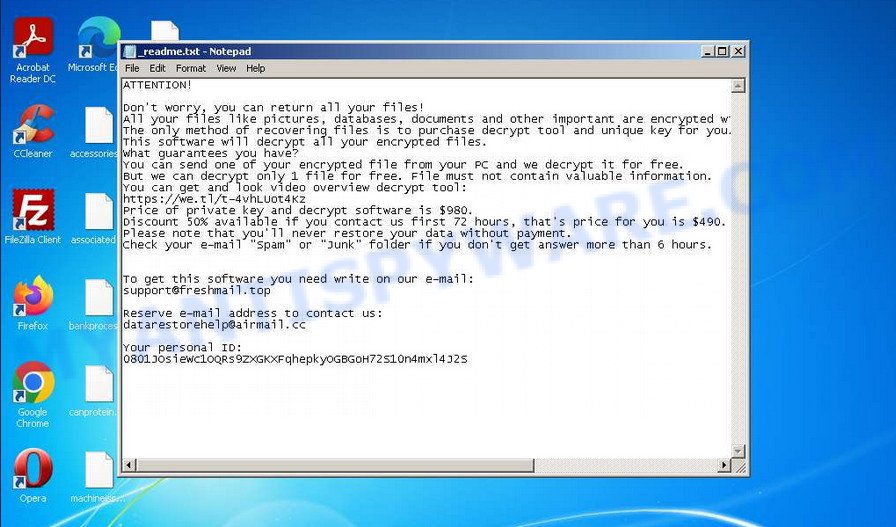Minimize the _readme.txt Notepad window
The width and height of the screenshot is (896, 527).
tap(708, 51)
